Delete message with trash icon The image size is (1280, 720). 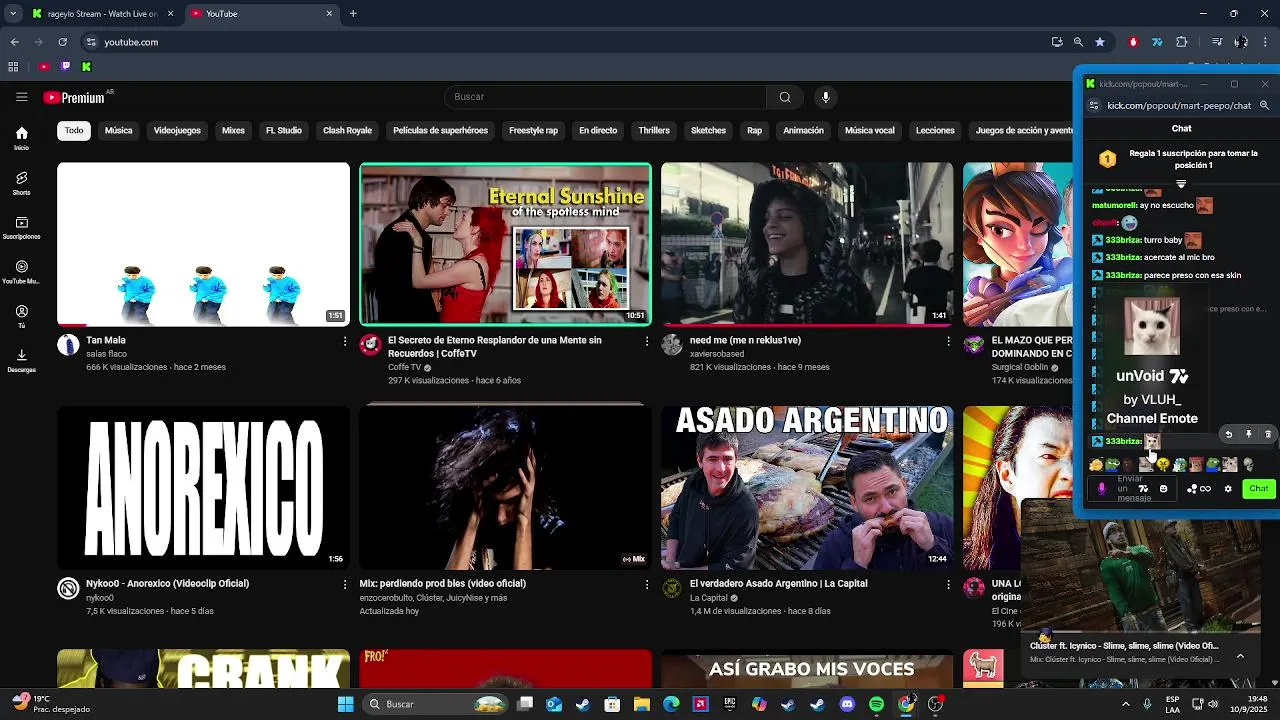pos(1268,435)
